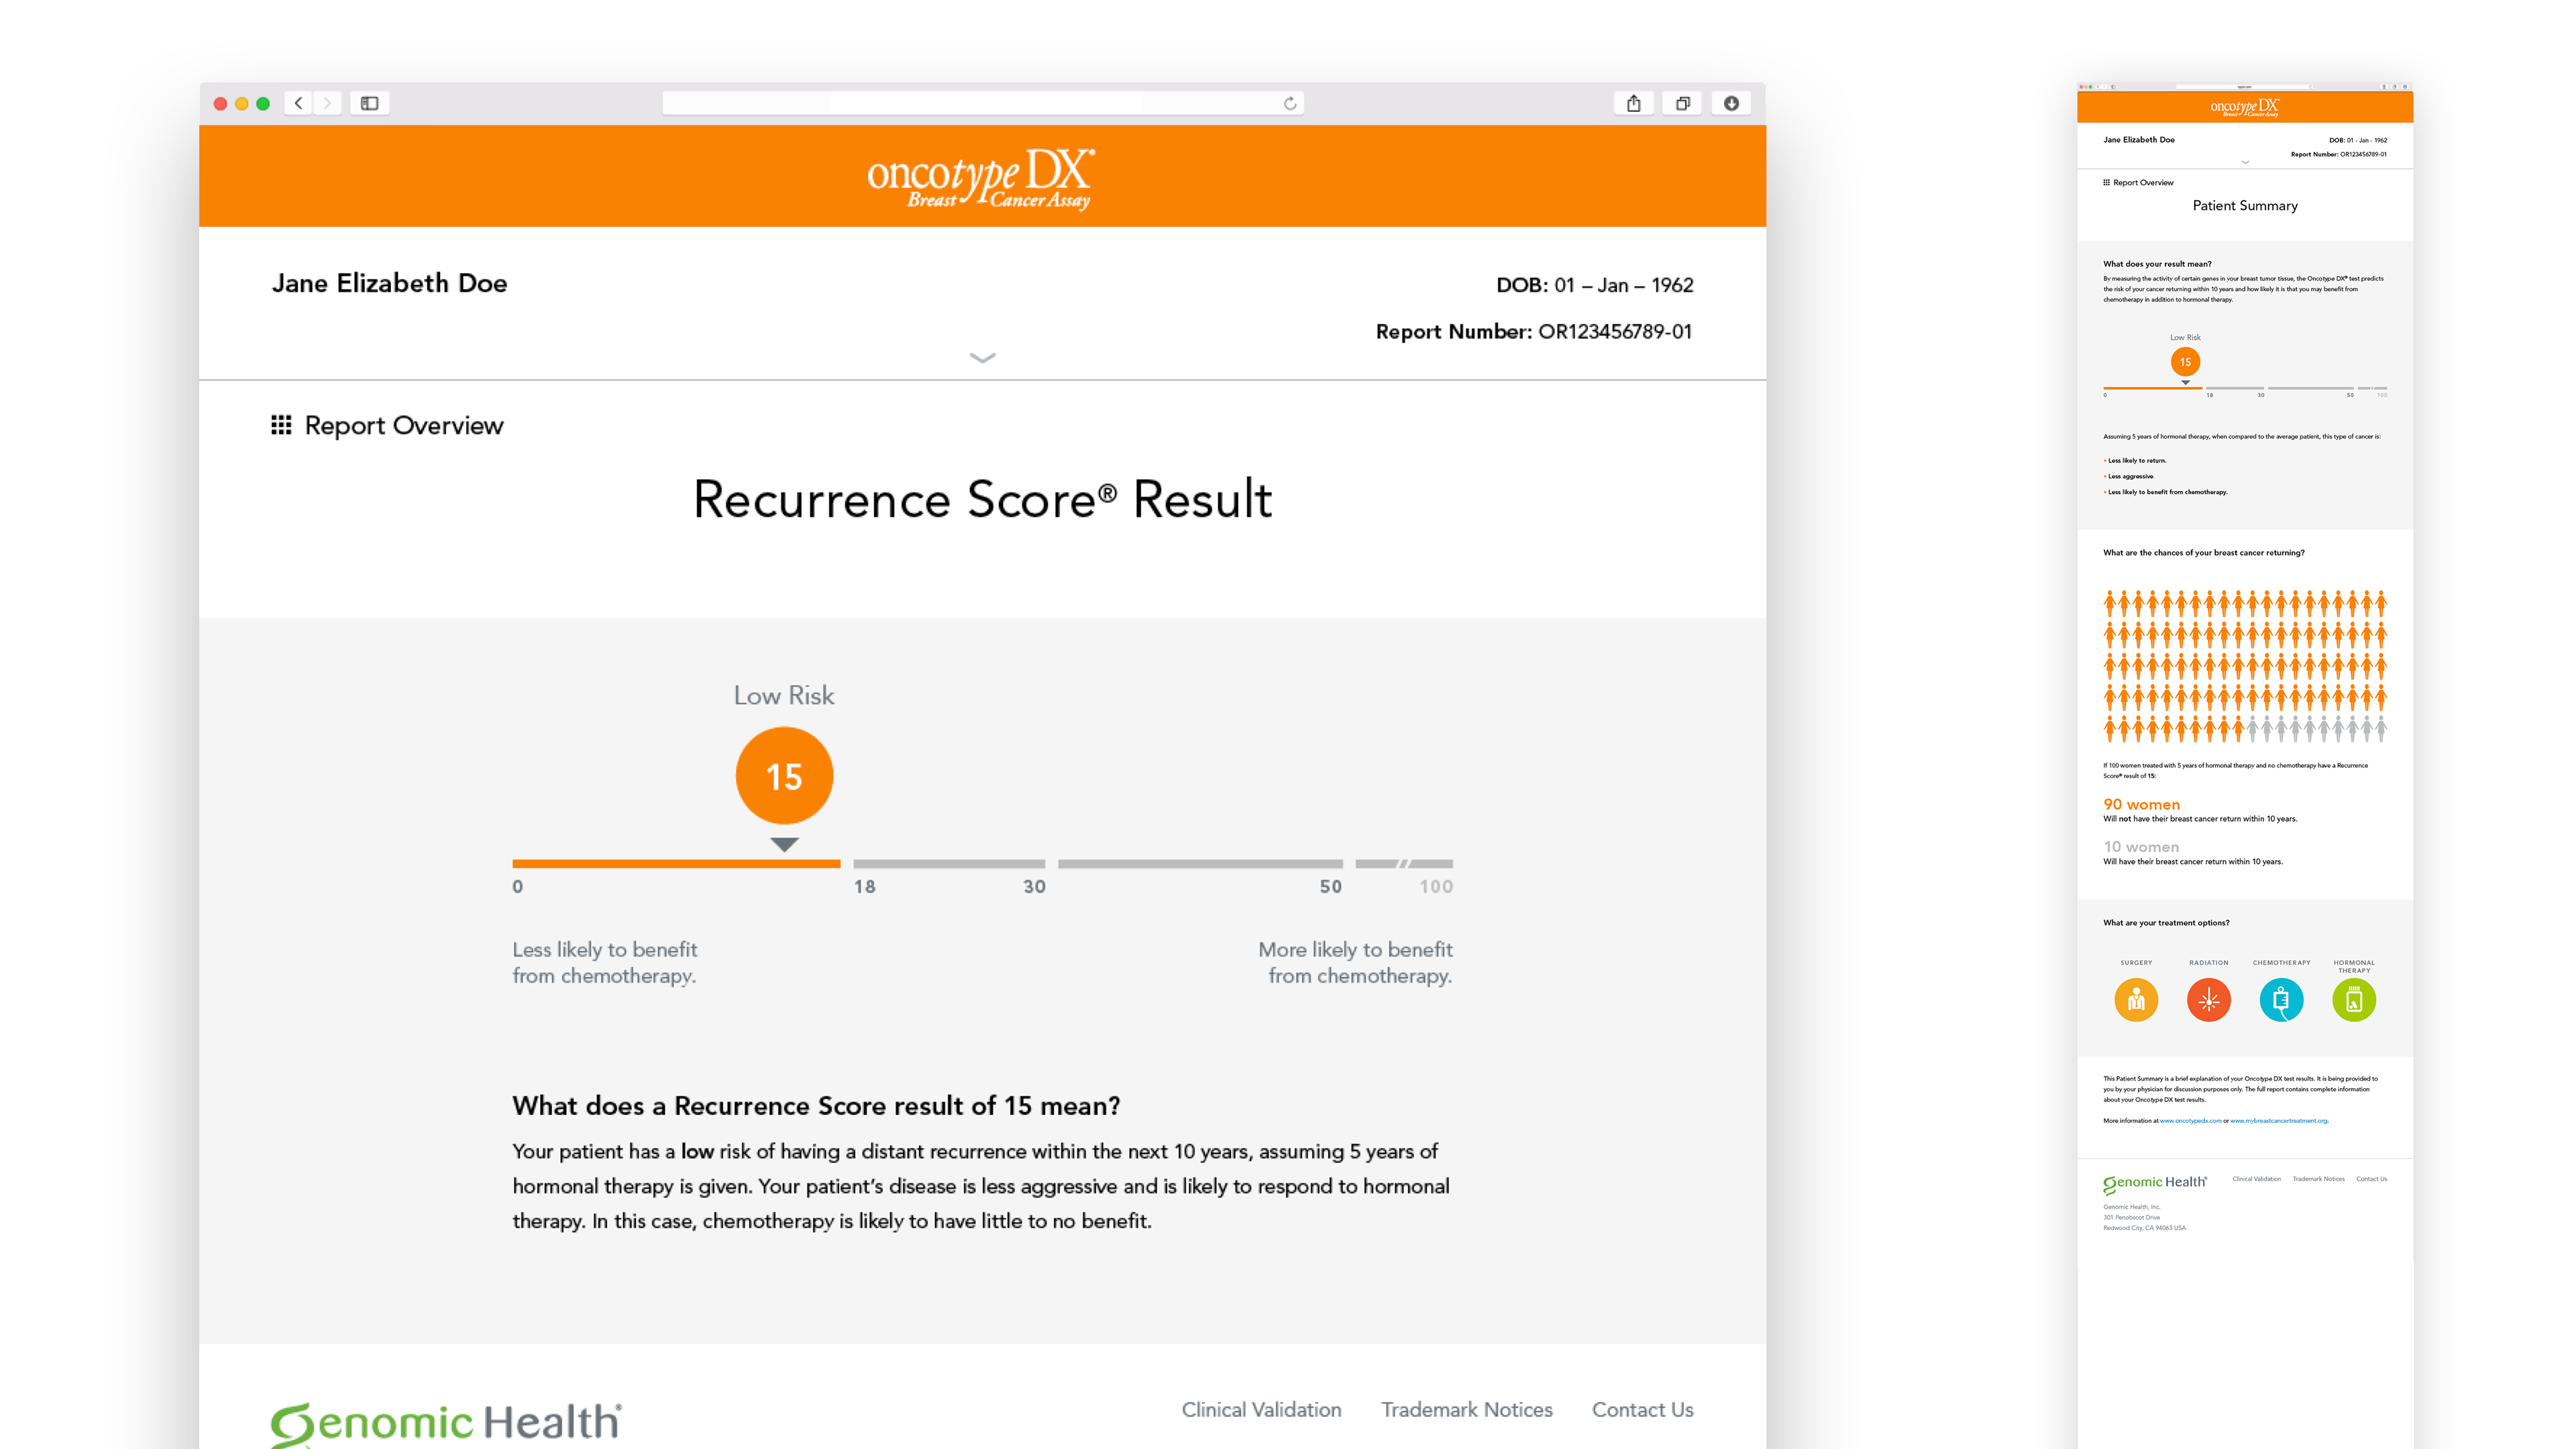Click the gray 30–50 scale segment
2576x1449 pixels.
[x=1200, y=863]
